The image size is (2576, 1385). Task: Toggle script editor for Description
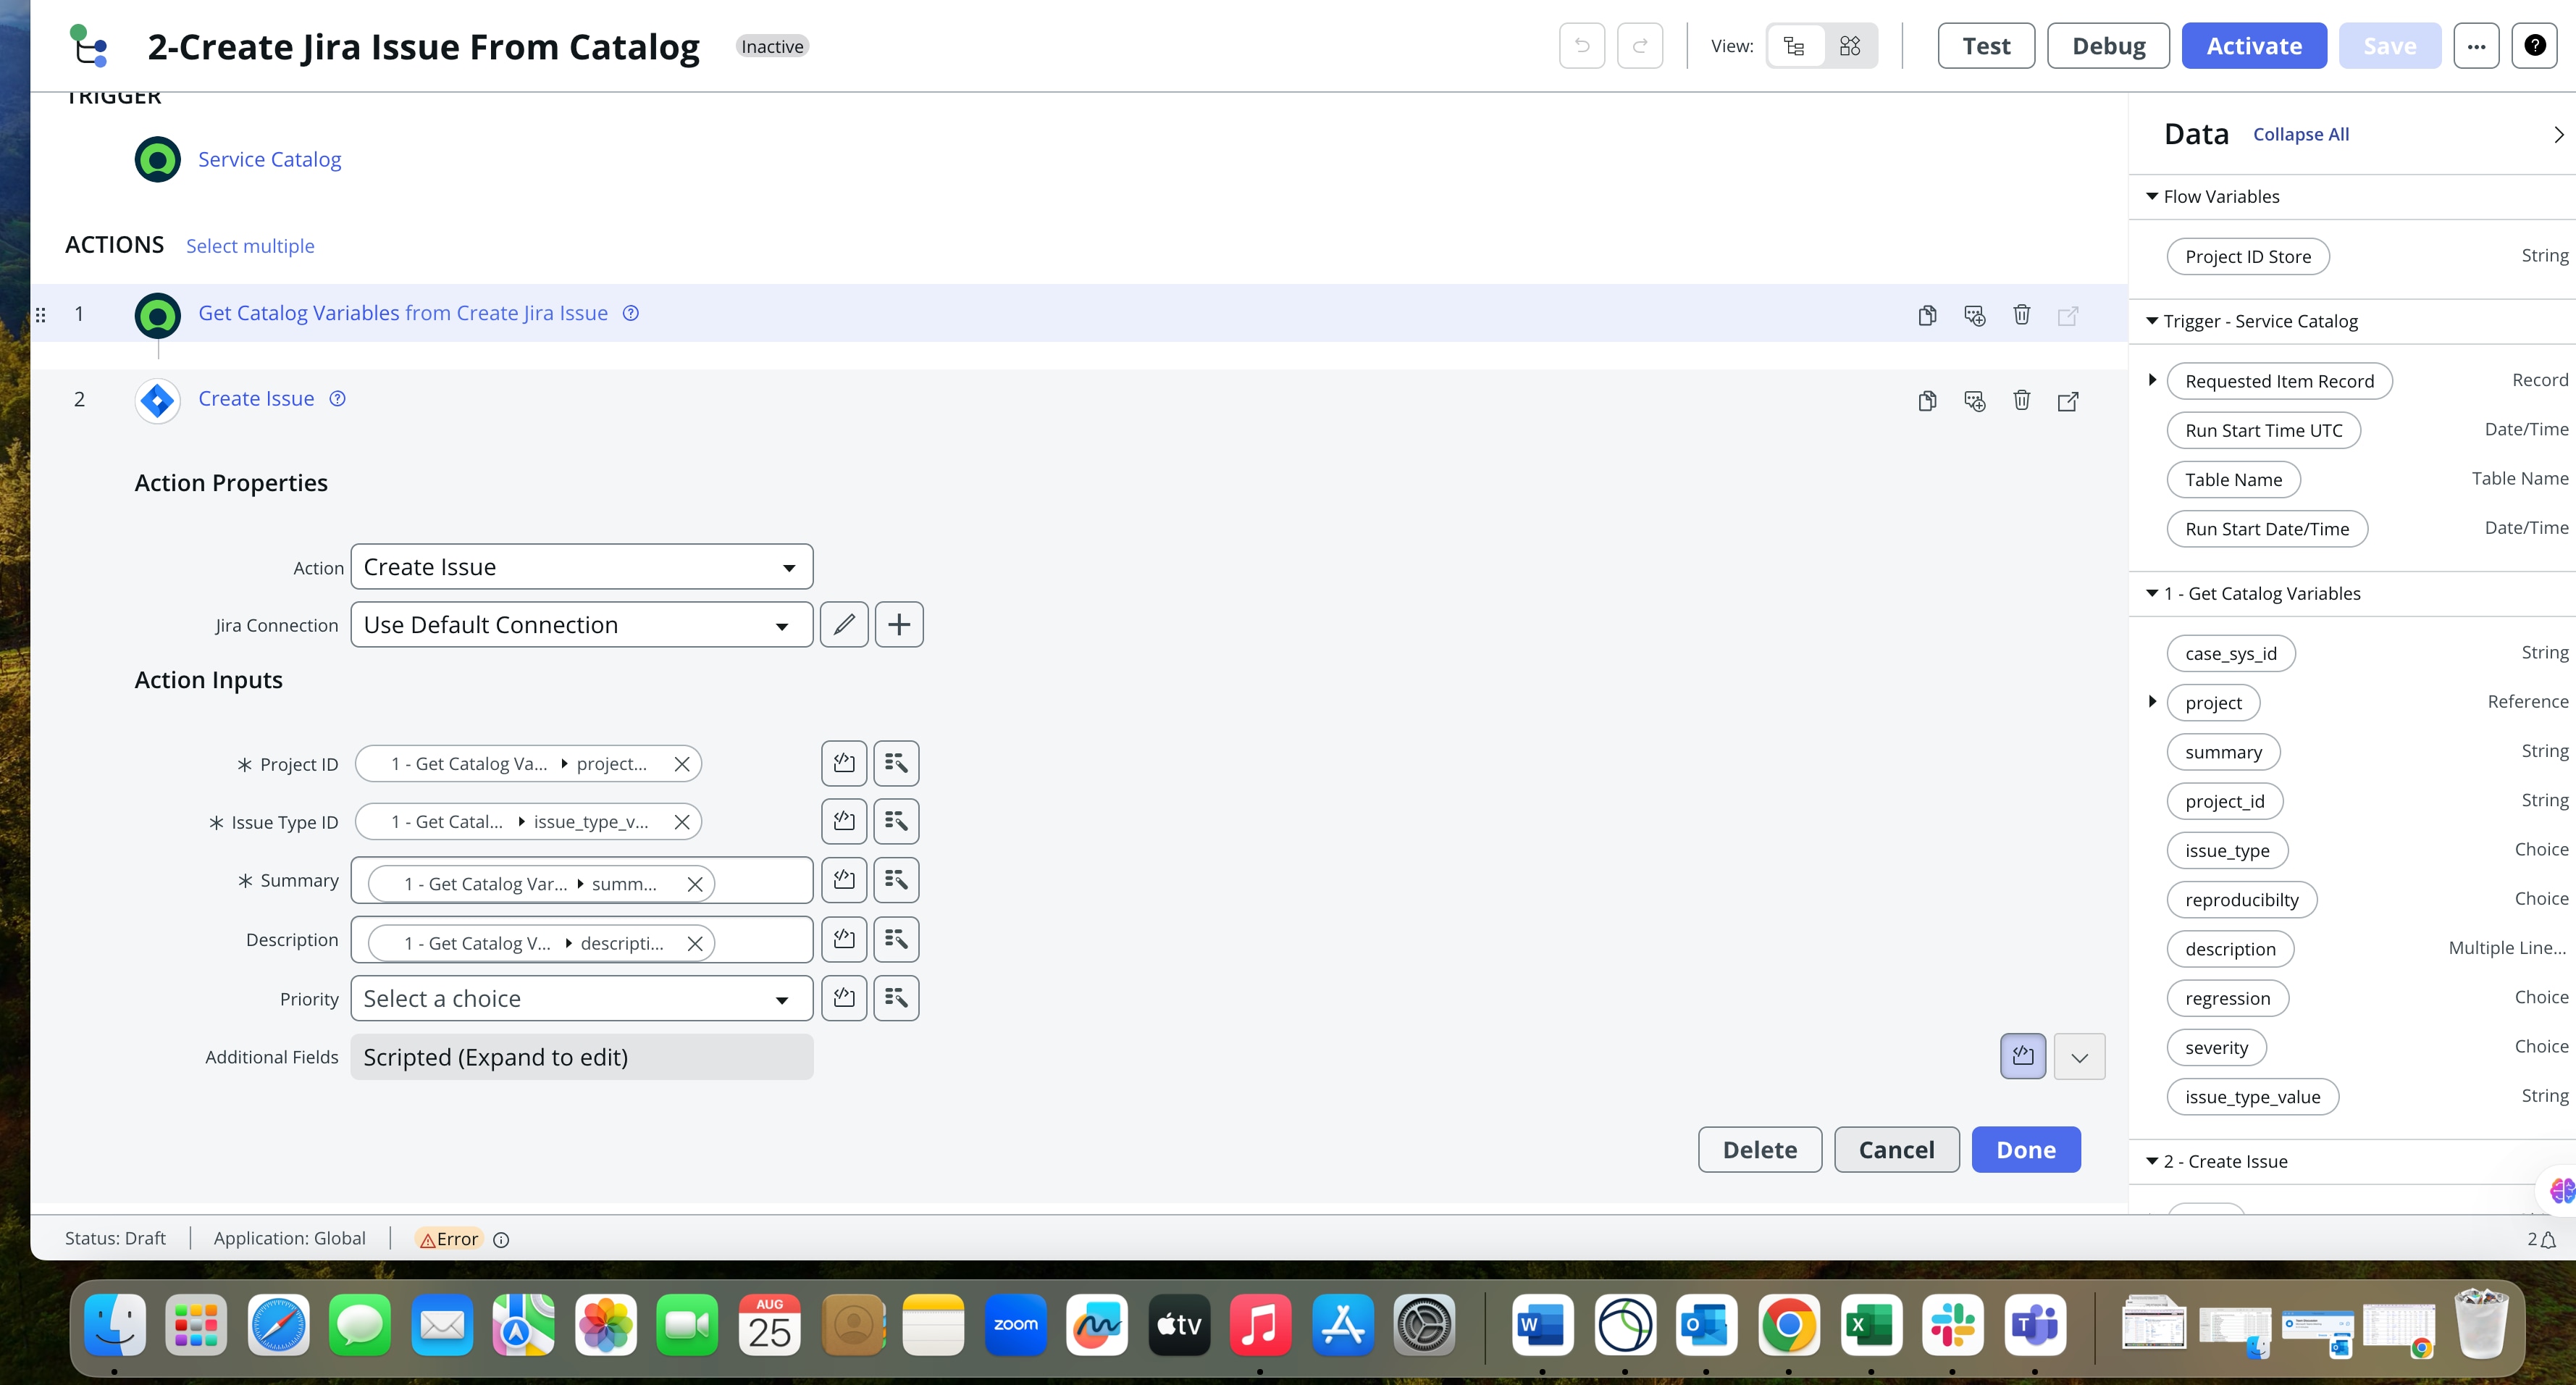[x=844, y=939]
